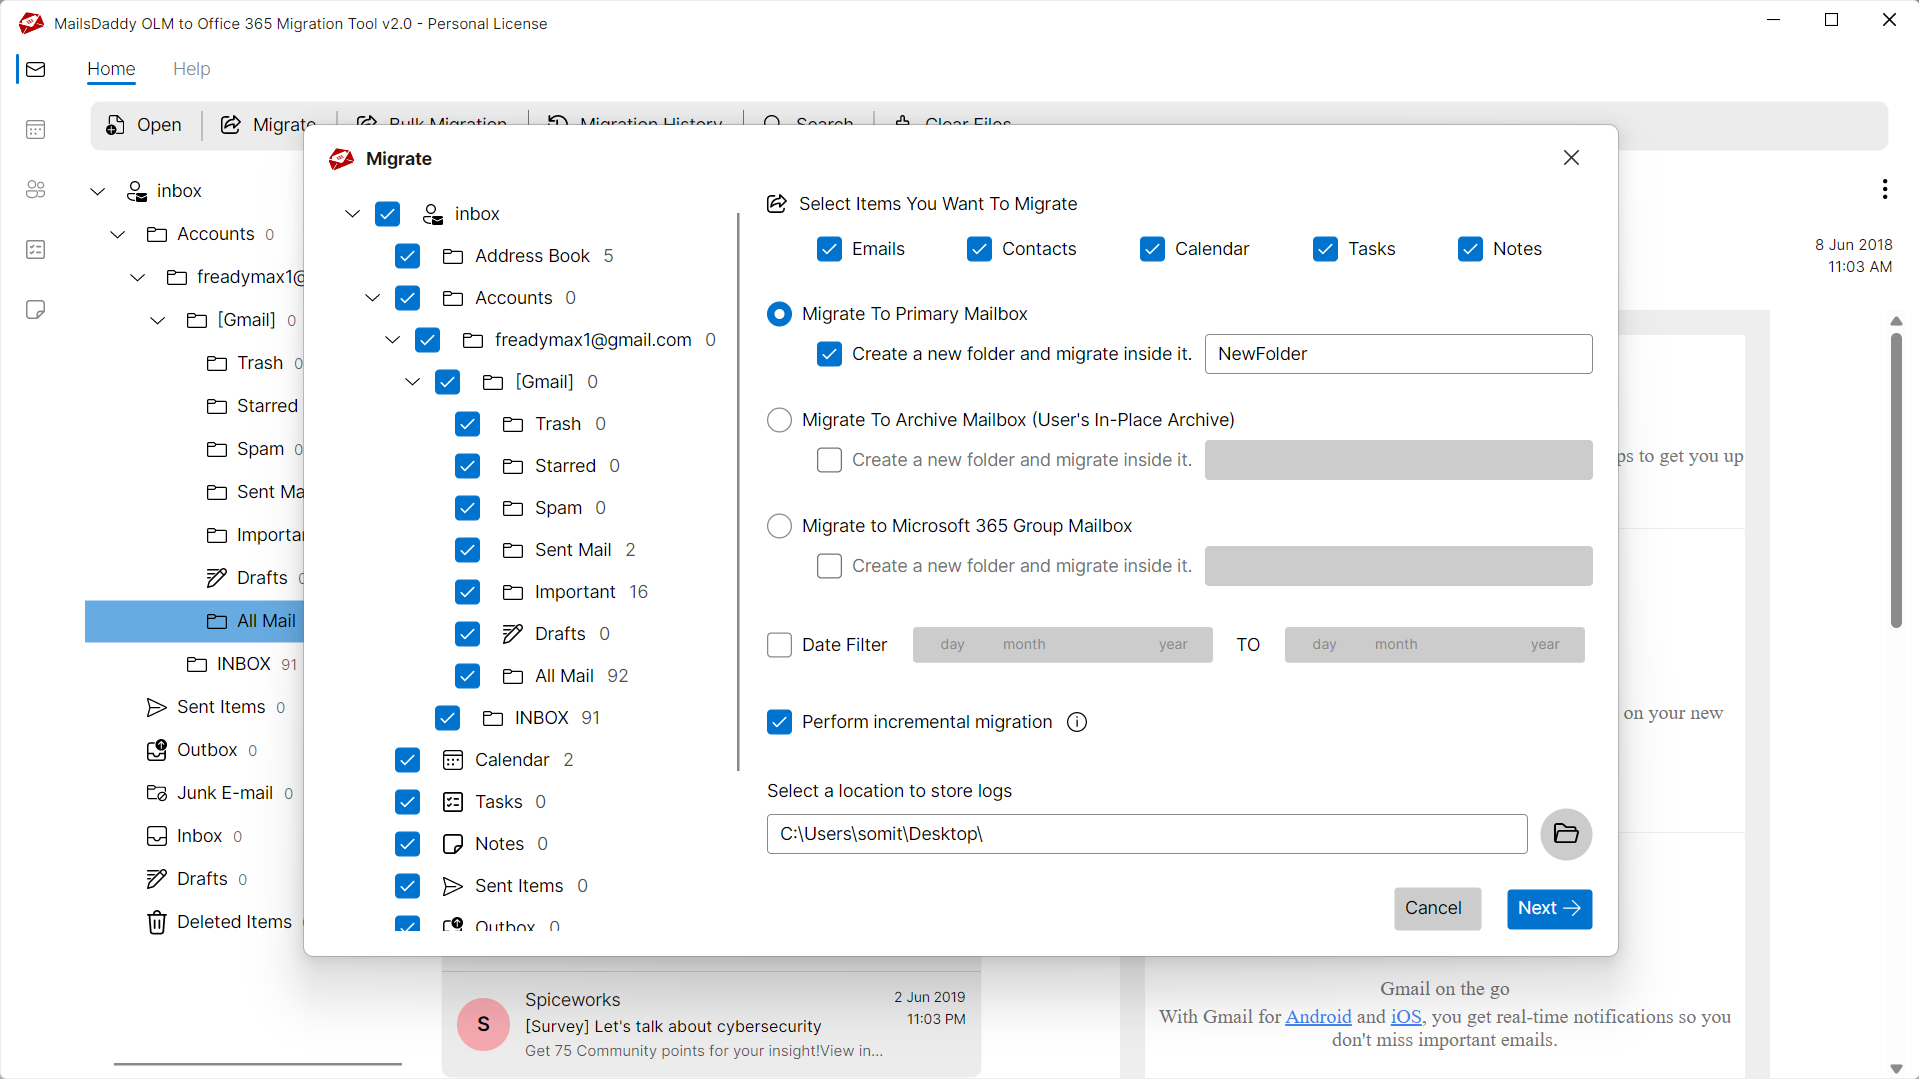
Task: Uncheck primary mailbox create new folder checkbox
Action: pos(829,354)
